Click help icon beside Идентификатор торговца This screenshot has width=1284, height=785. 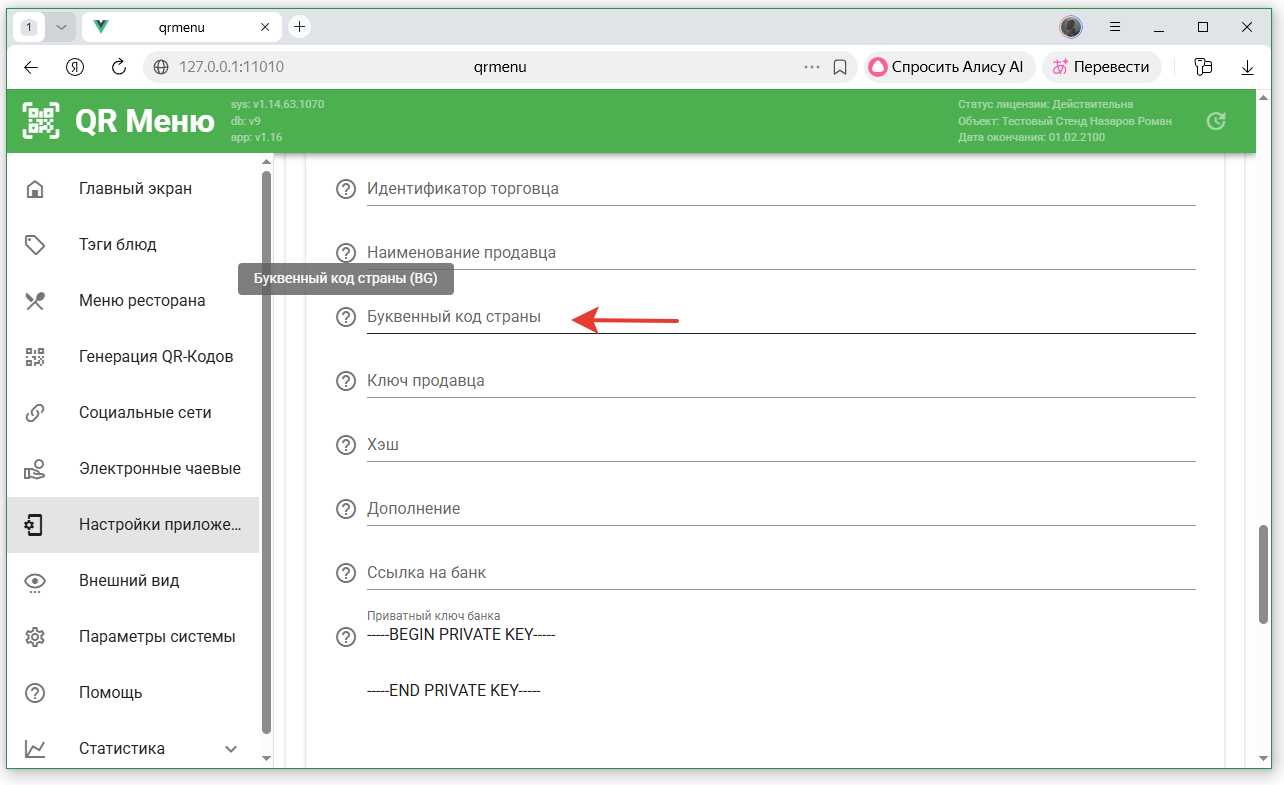(x=346, y=189)
